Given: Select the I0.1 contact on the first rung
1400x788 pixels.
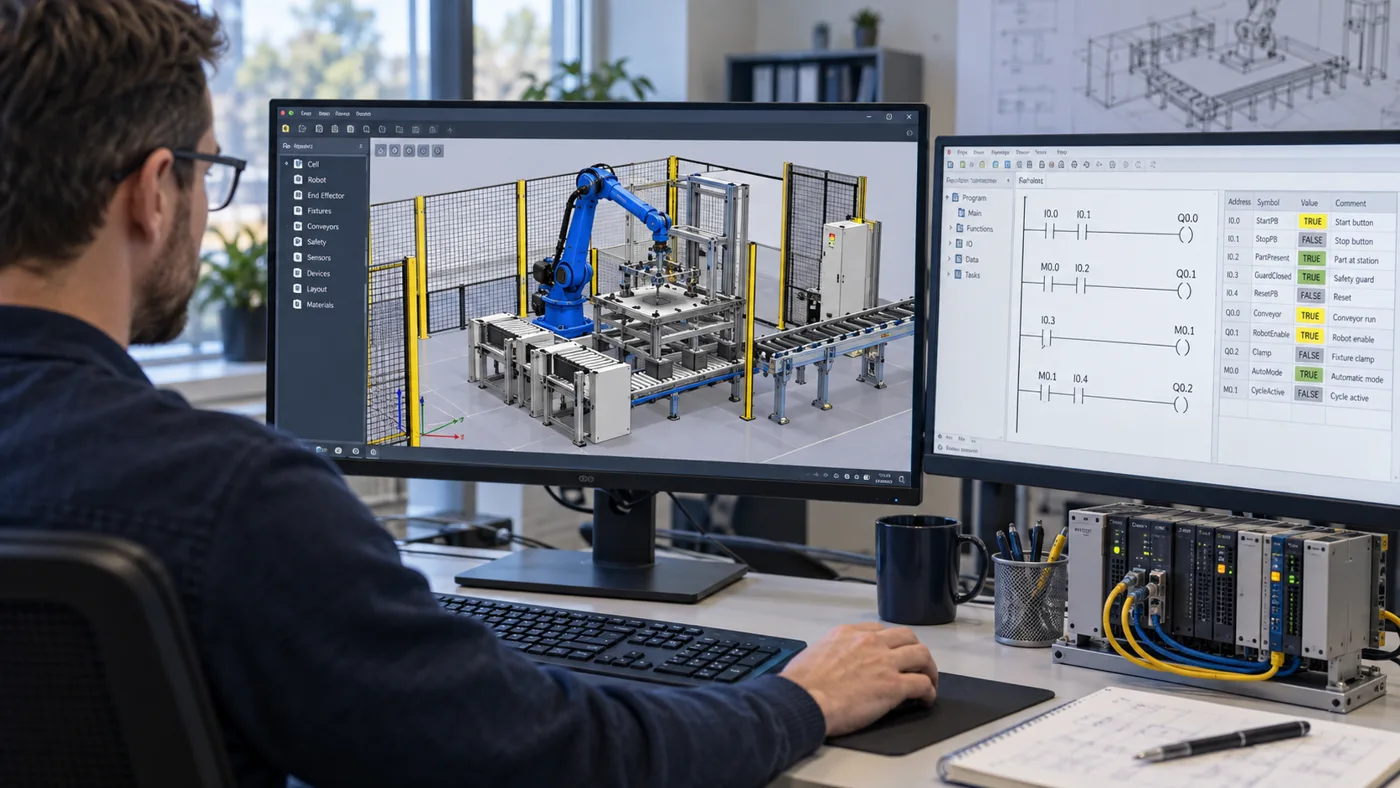Looking at the screenshot, I should tap(1082, 232).
